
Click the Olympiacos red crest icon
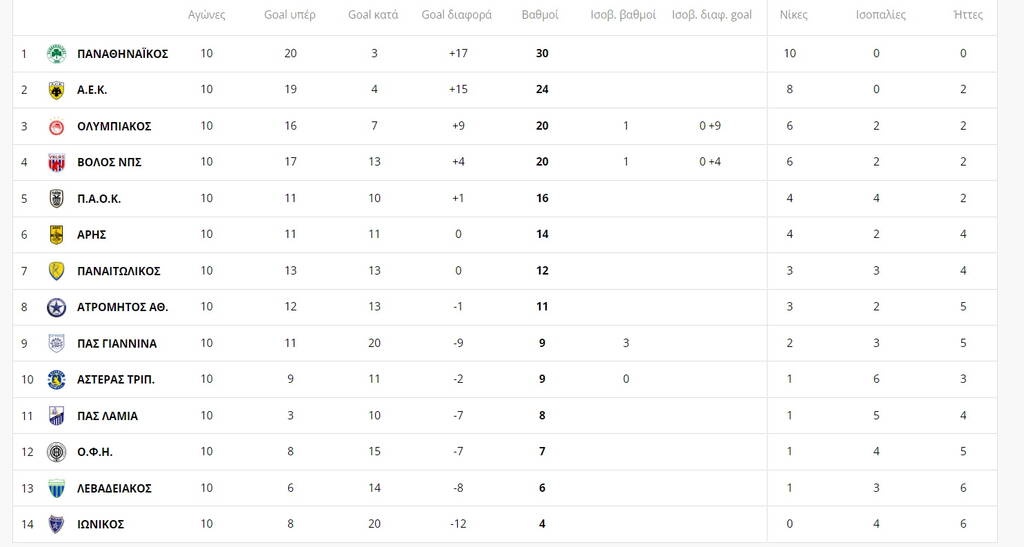(56, 126)
